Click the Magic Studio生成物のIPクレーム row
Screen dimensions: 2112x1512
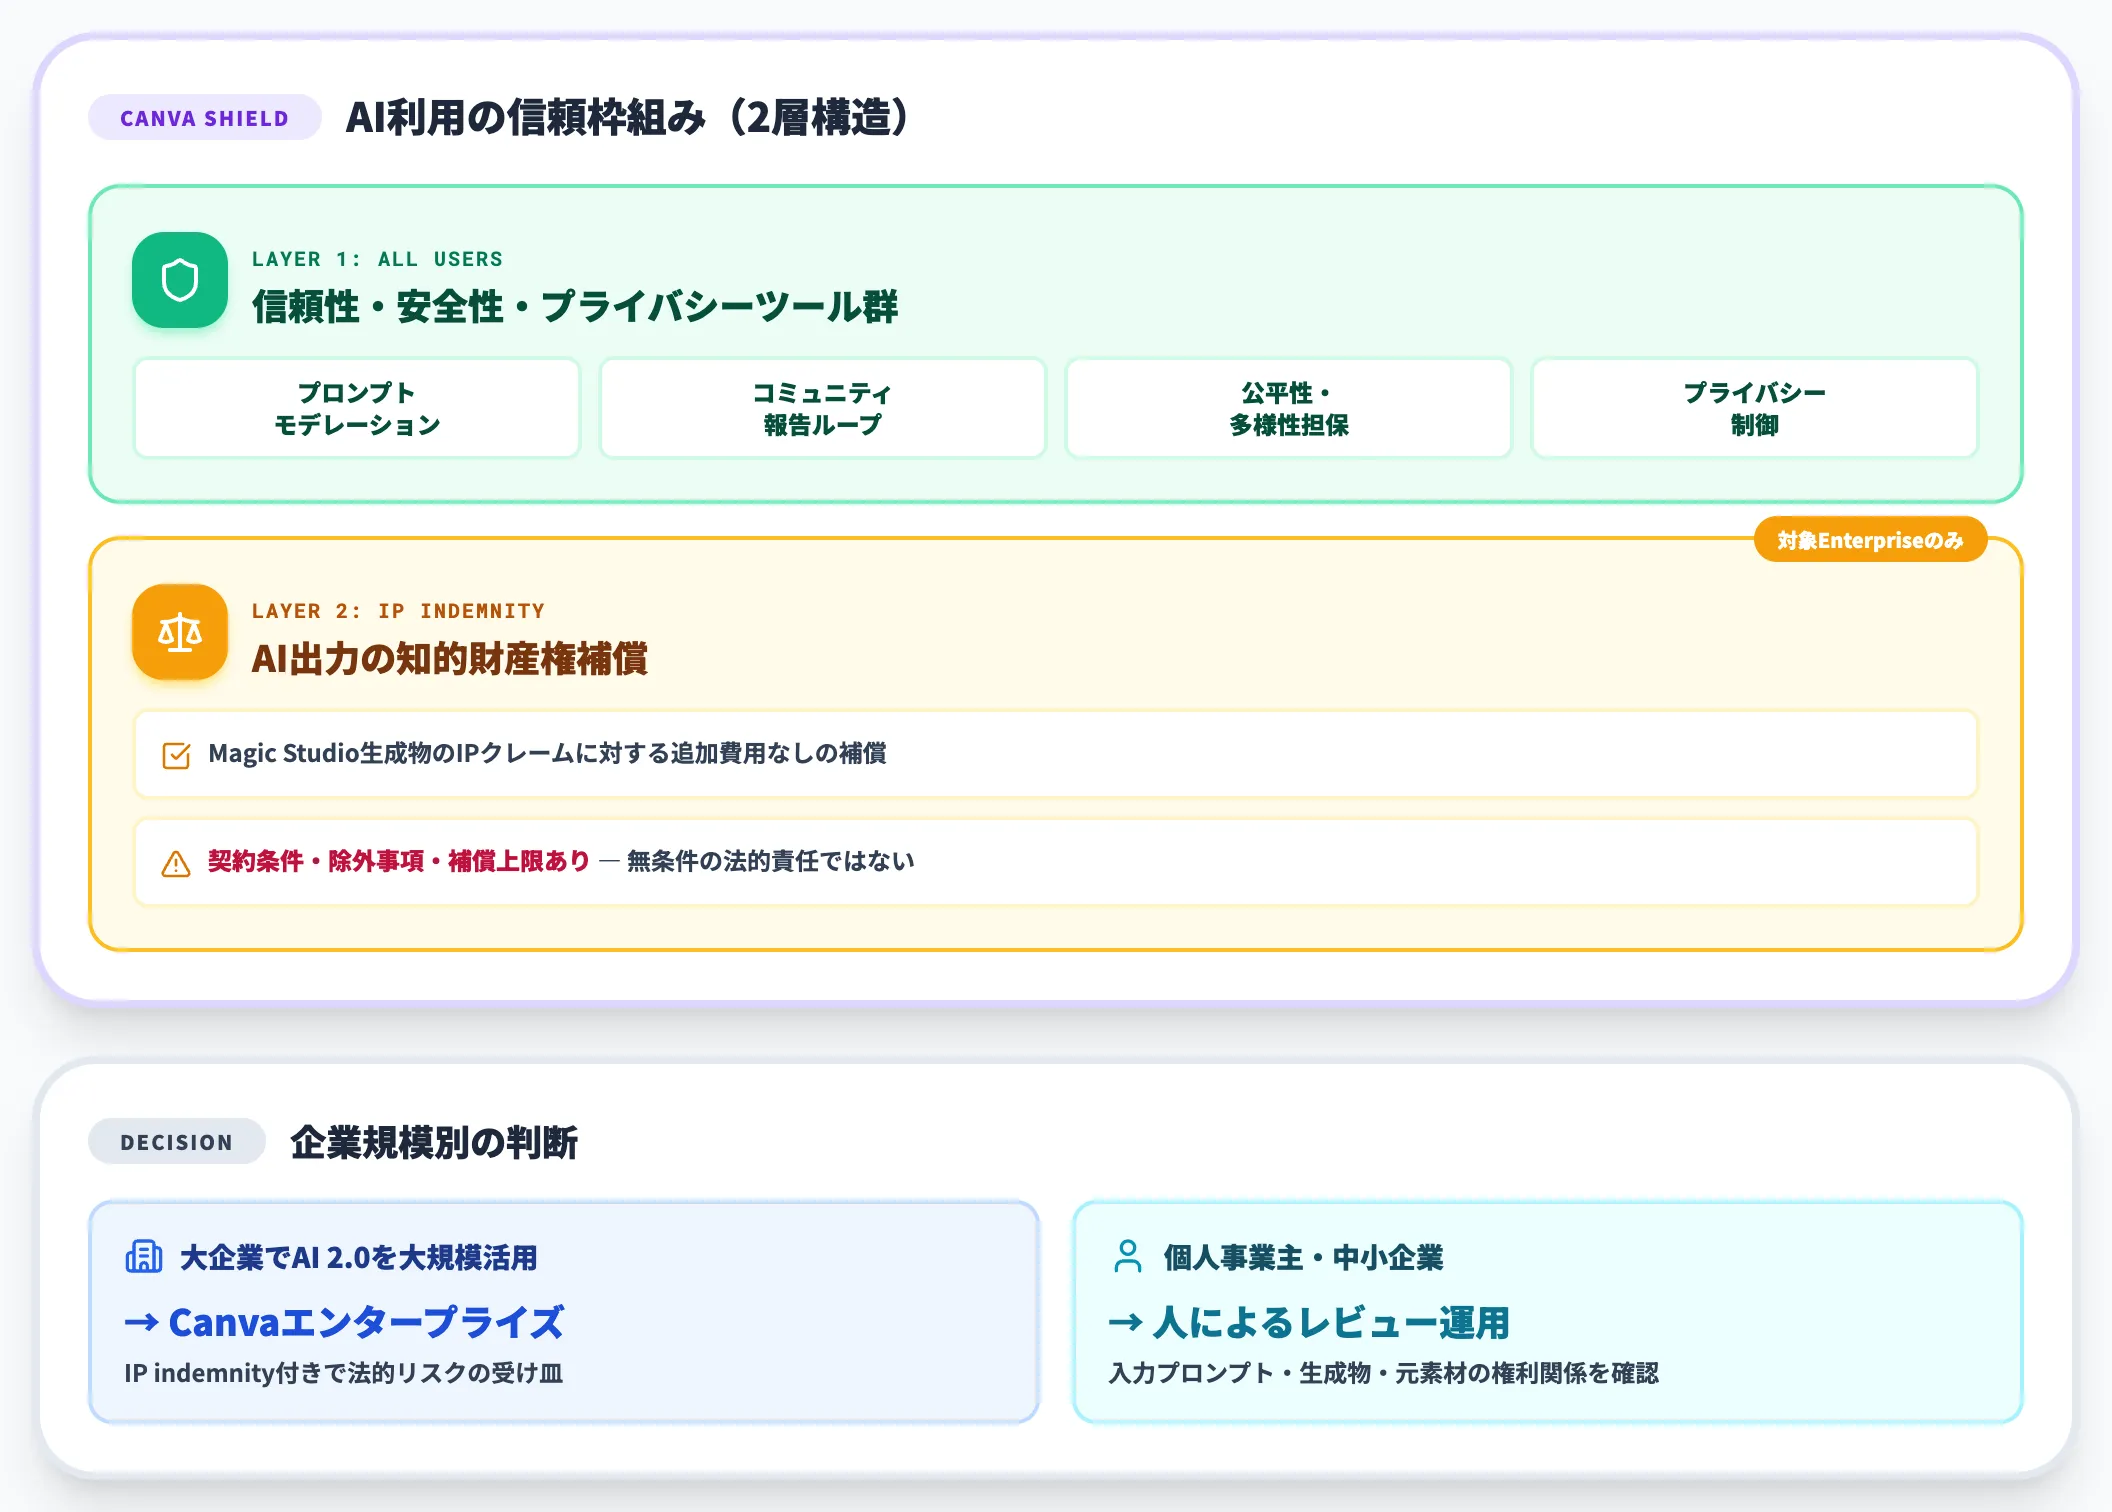(1056, 754)
